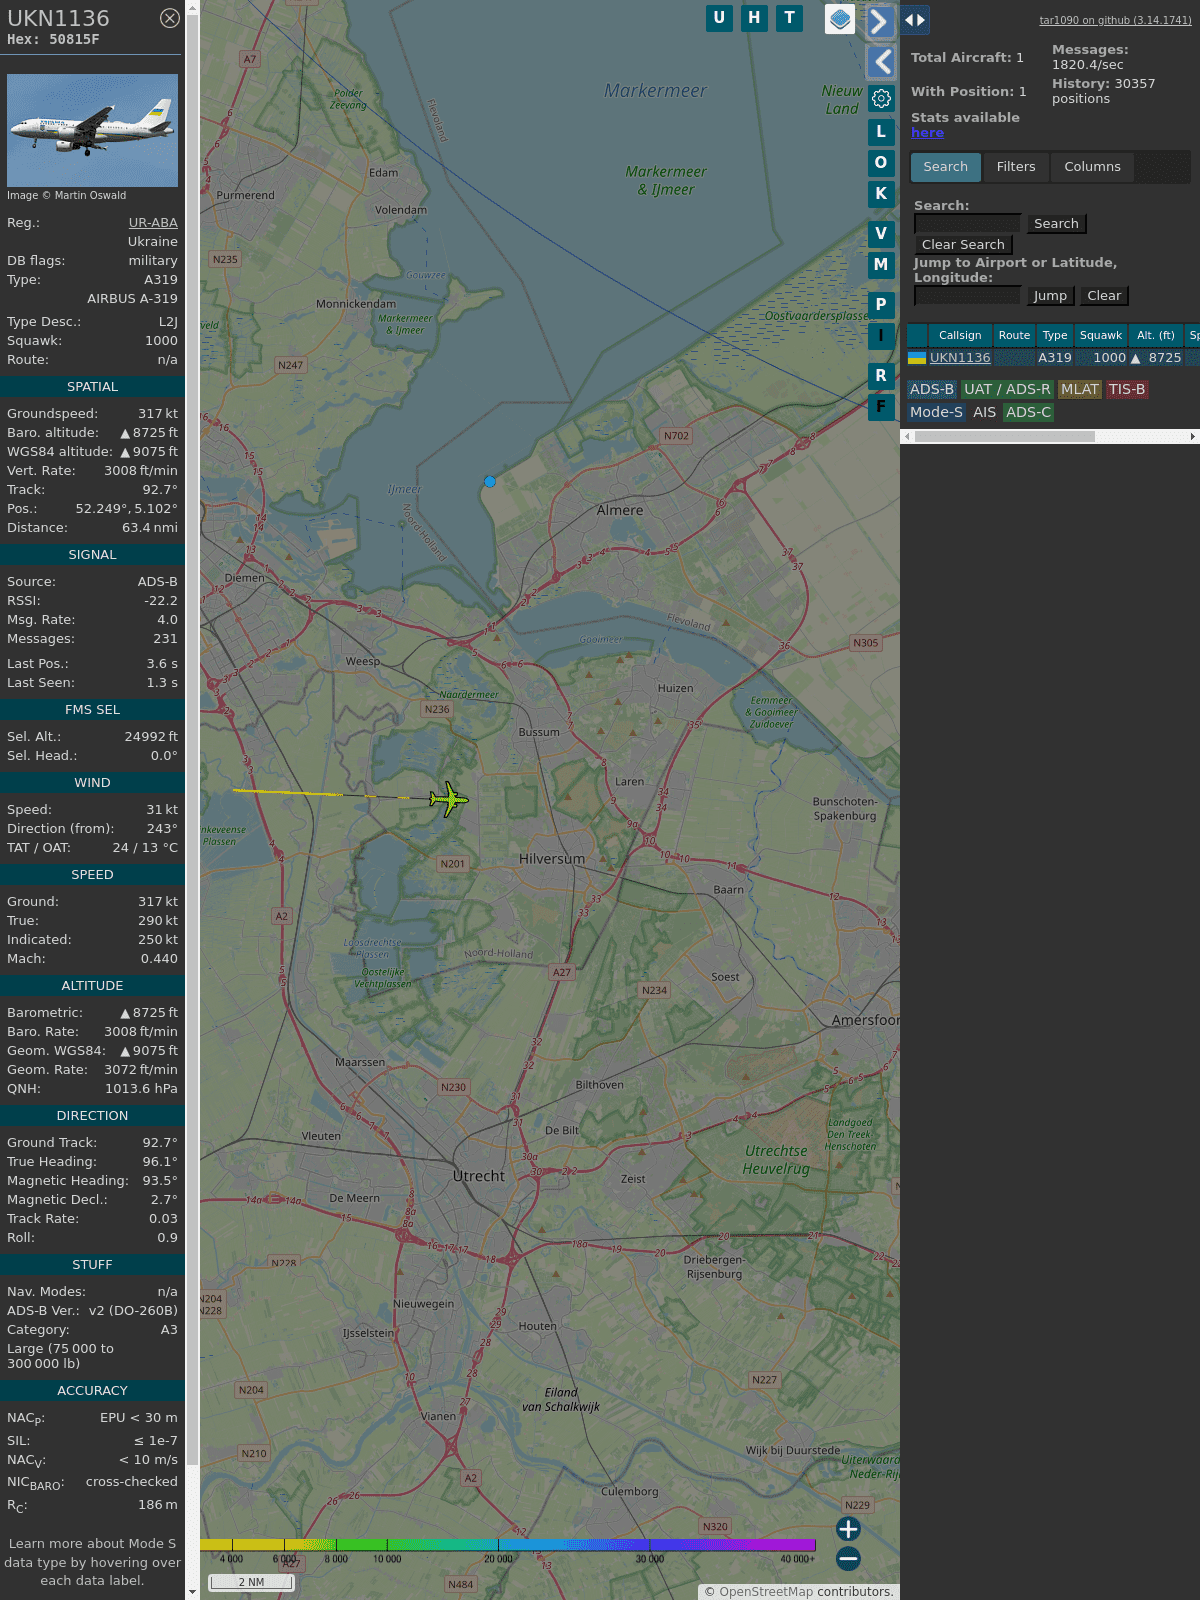Click the Jump button
The width and height of the screenshot is (1200, 1600).
[1050, 296]
